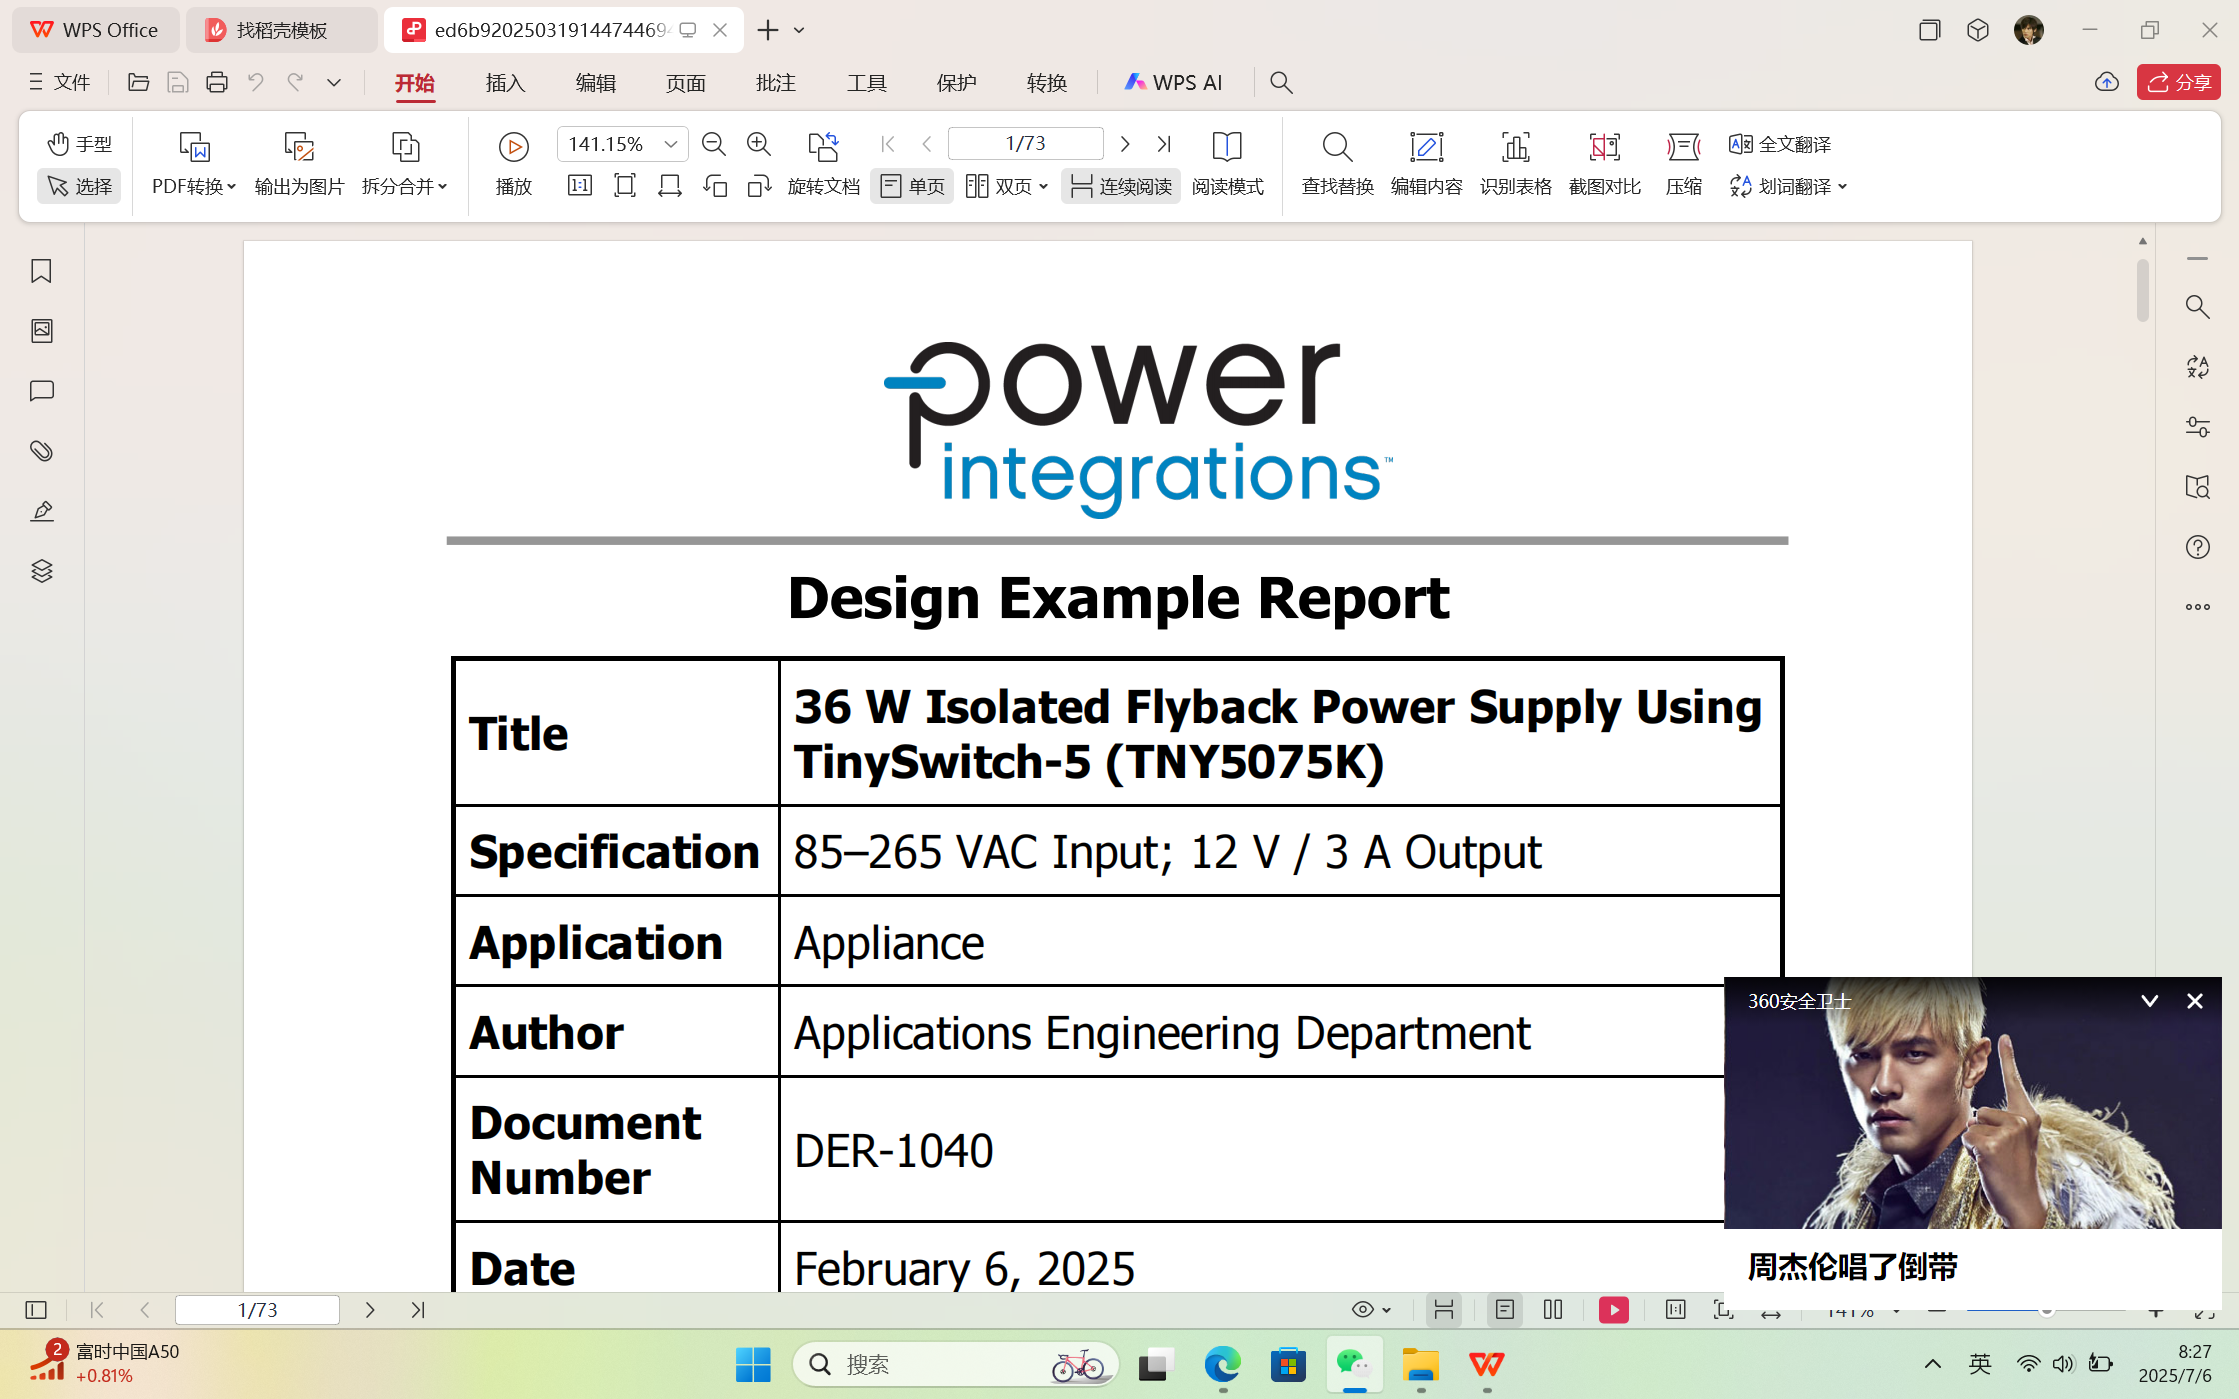
Task: Open the 141.15% zoom level dropdown
Action: 671,144
